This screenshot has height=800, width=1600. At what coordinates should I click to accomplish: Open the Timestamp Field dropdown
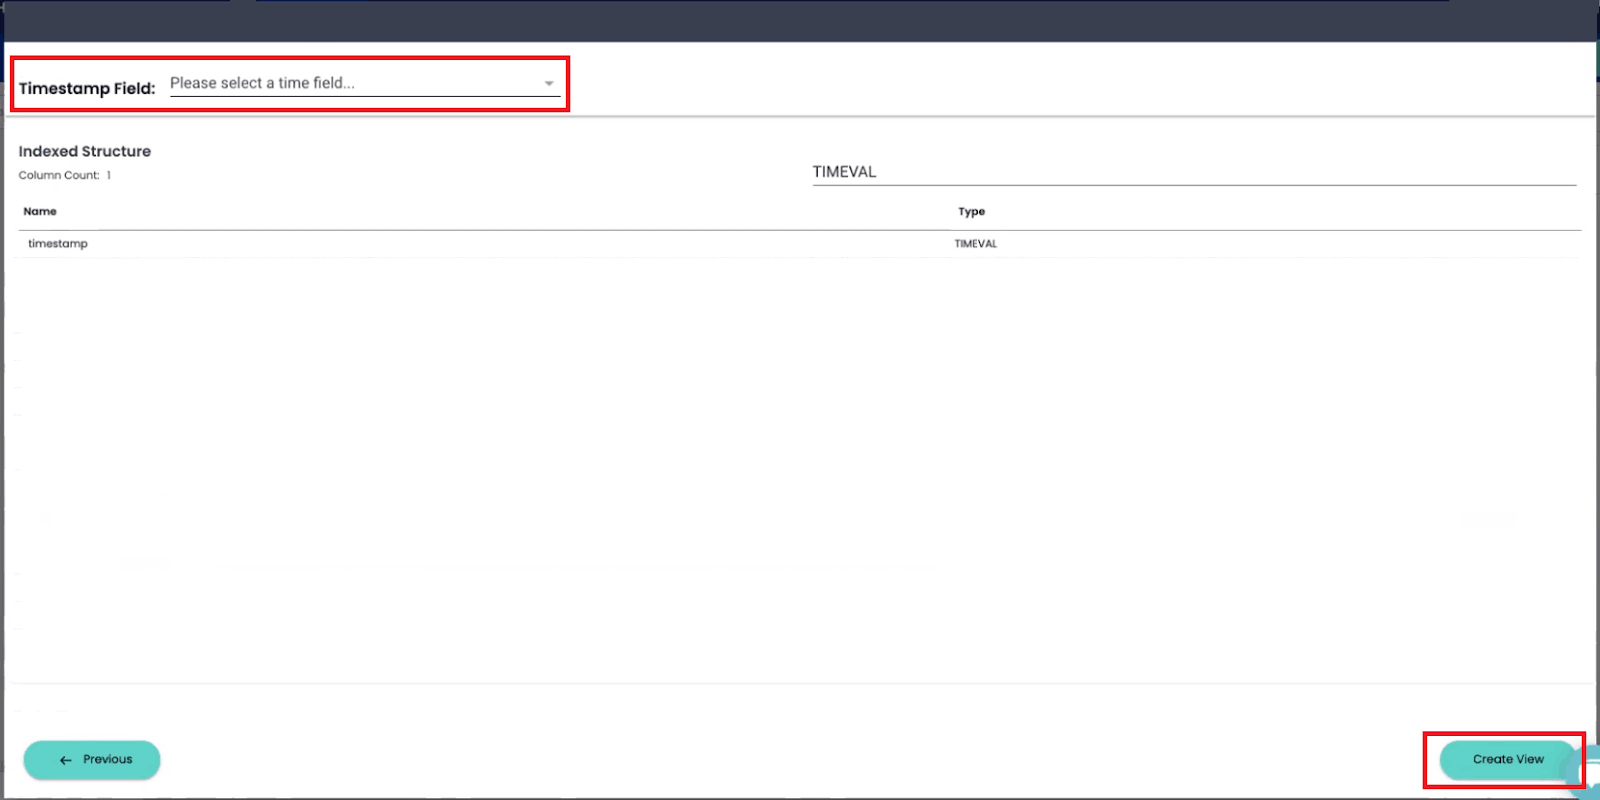364,84
